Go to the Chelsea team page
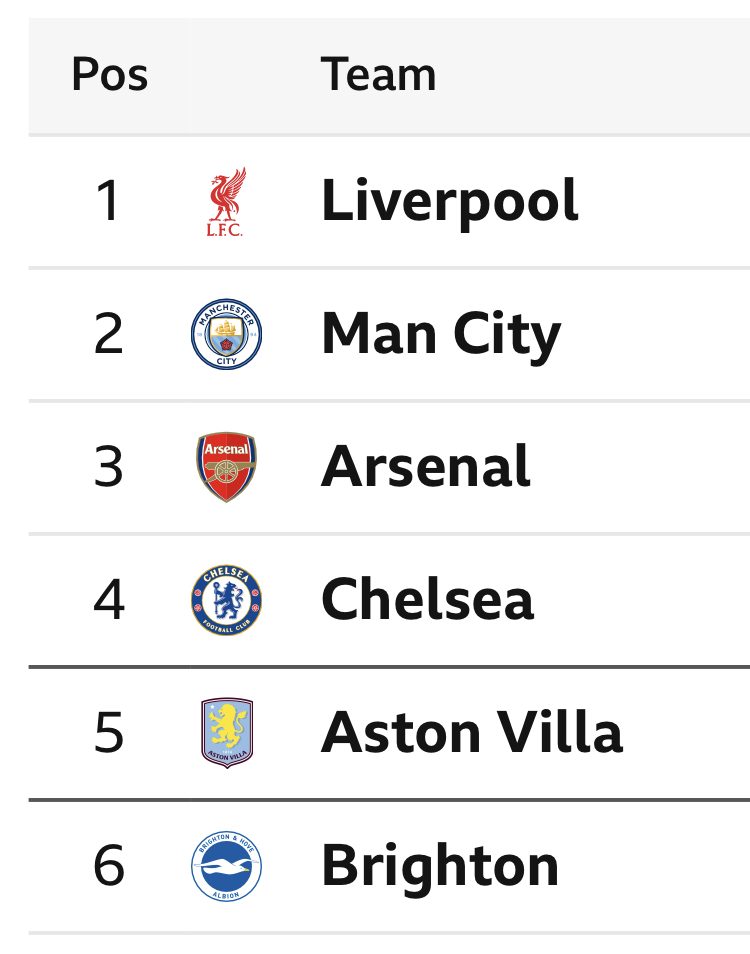This screenshot has height=954, width=750. coord(428,599)
